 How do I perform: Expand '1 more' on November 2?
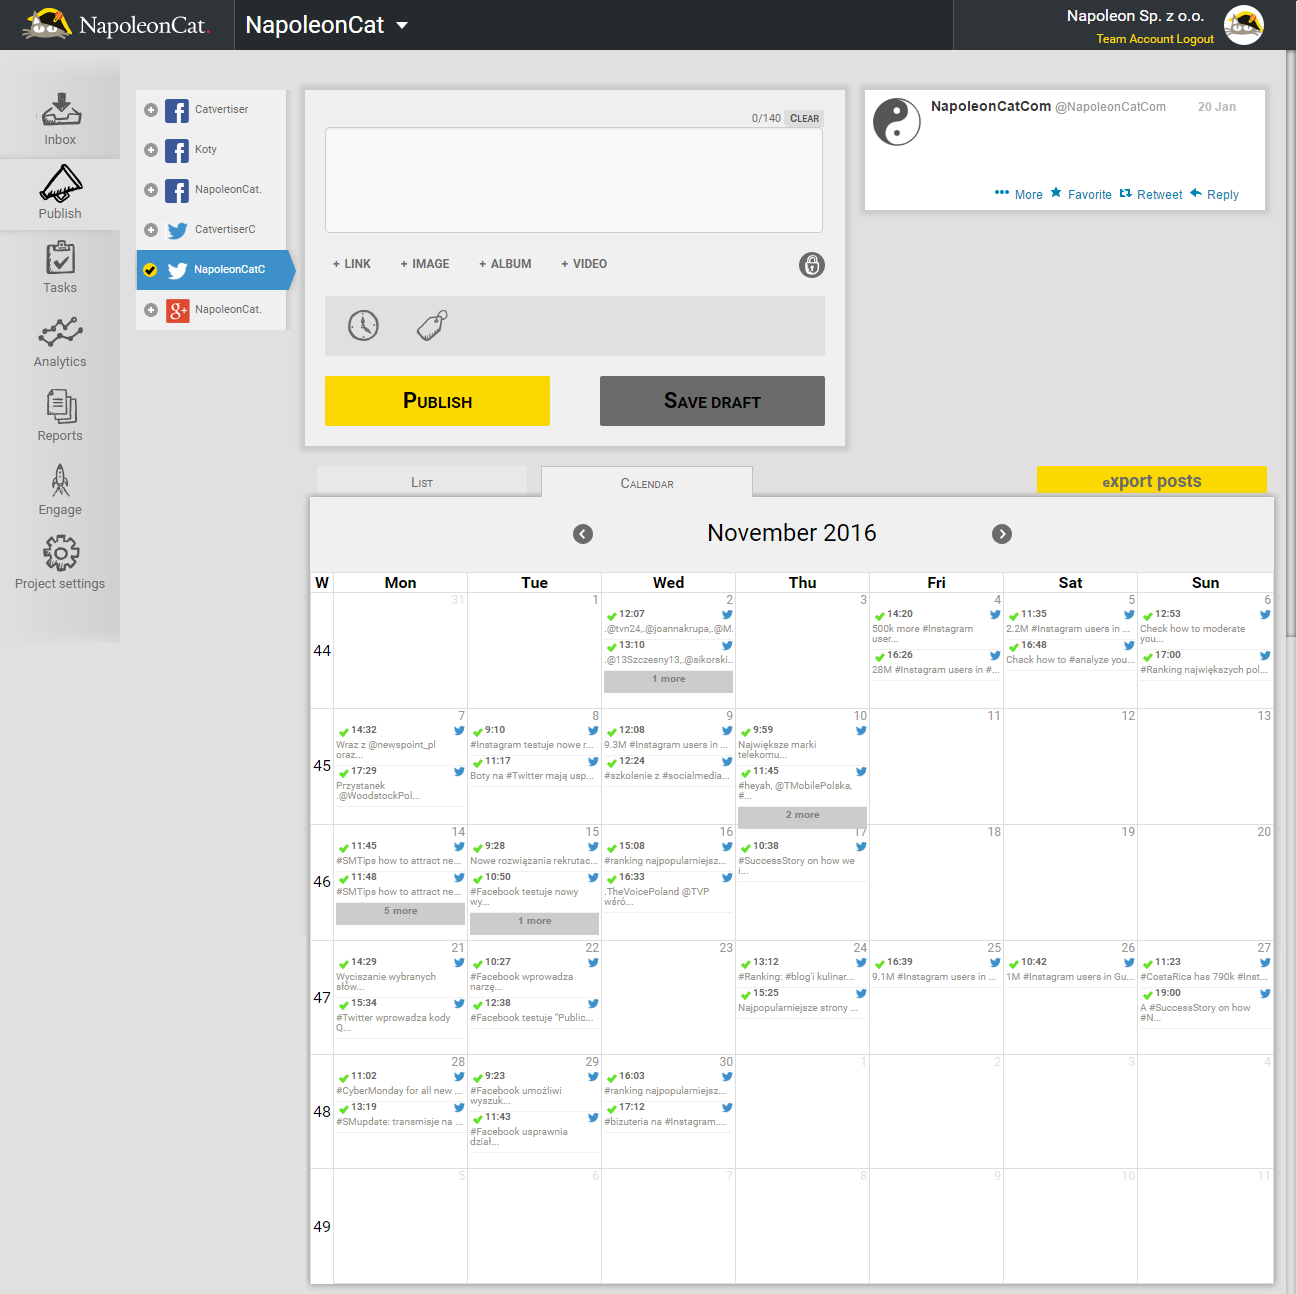tap(668, 680)
